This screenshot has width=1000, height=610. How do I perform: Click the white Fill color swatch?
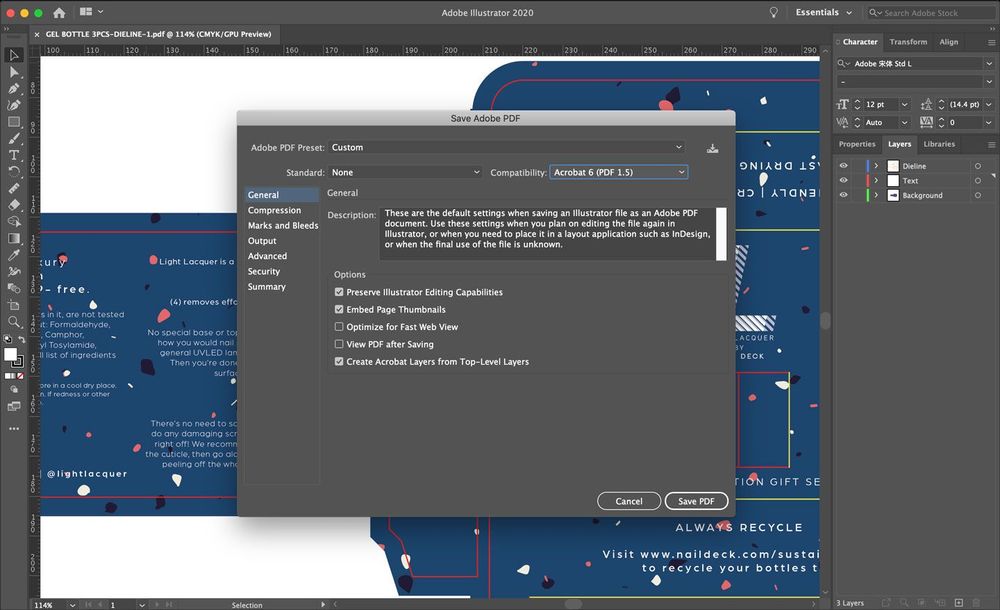10,355
